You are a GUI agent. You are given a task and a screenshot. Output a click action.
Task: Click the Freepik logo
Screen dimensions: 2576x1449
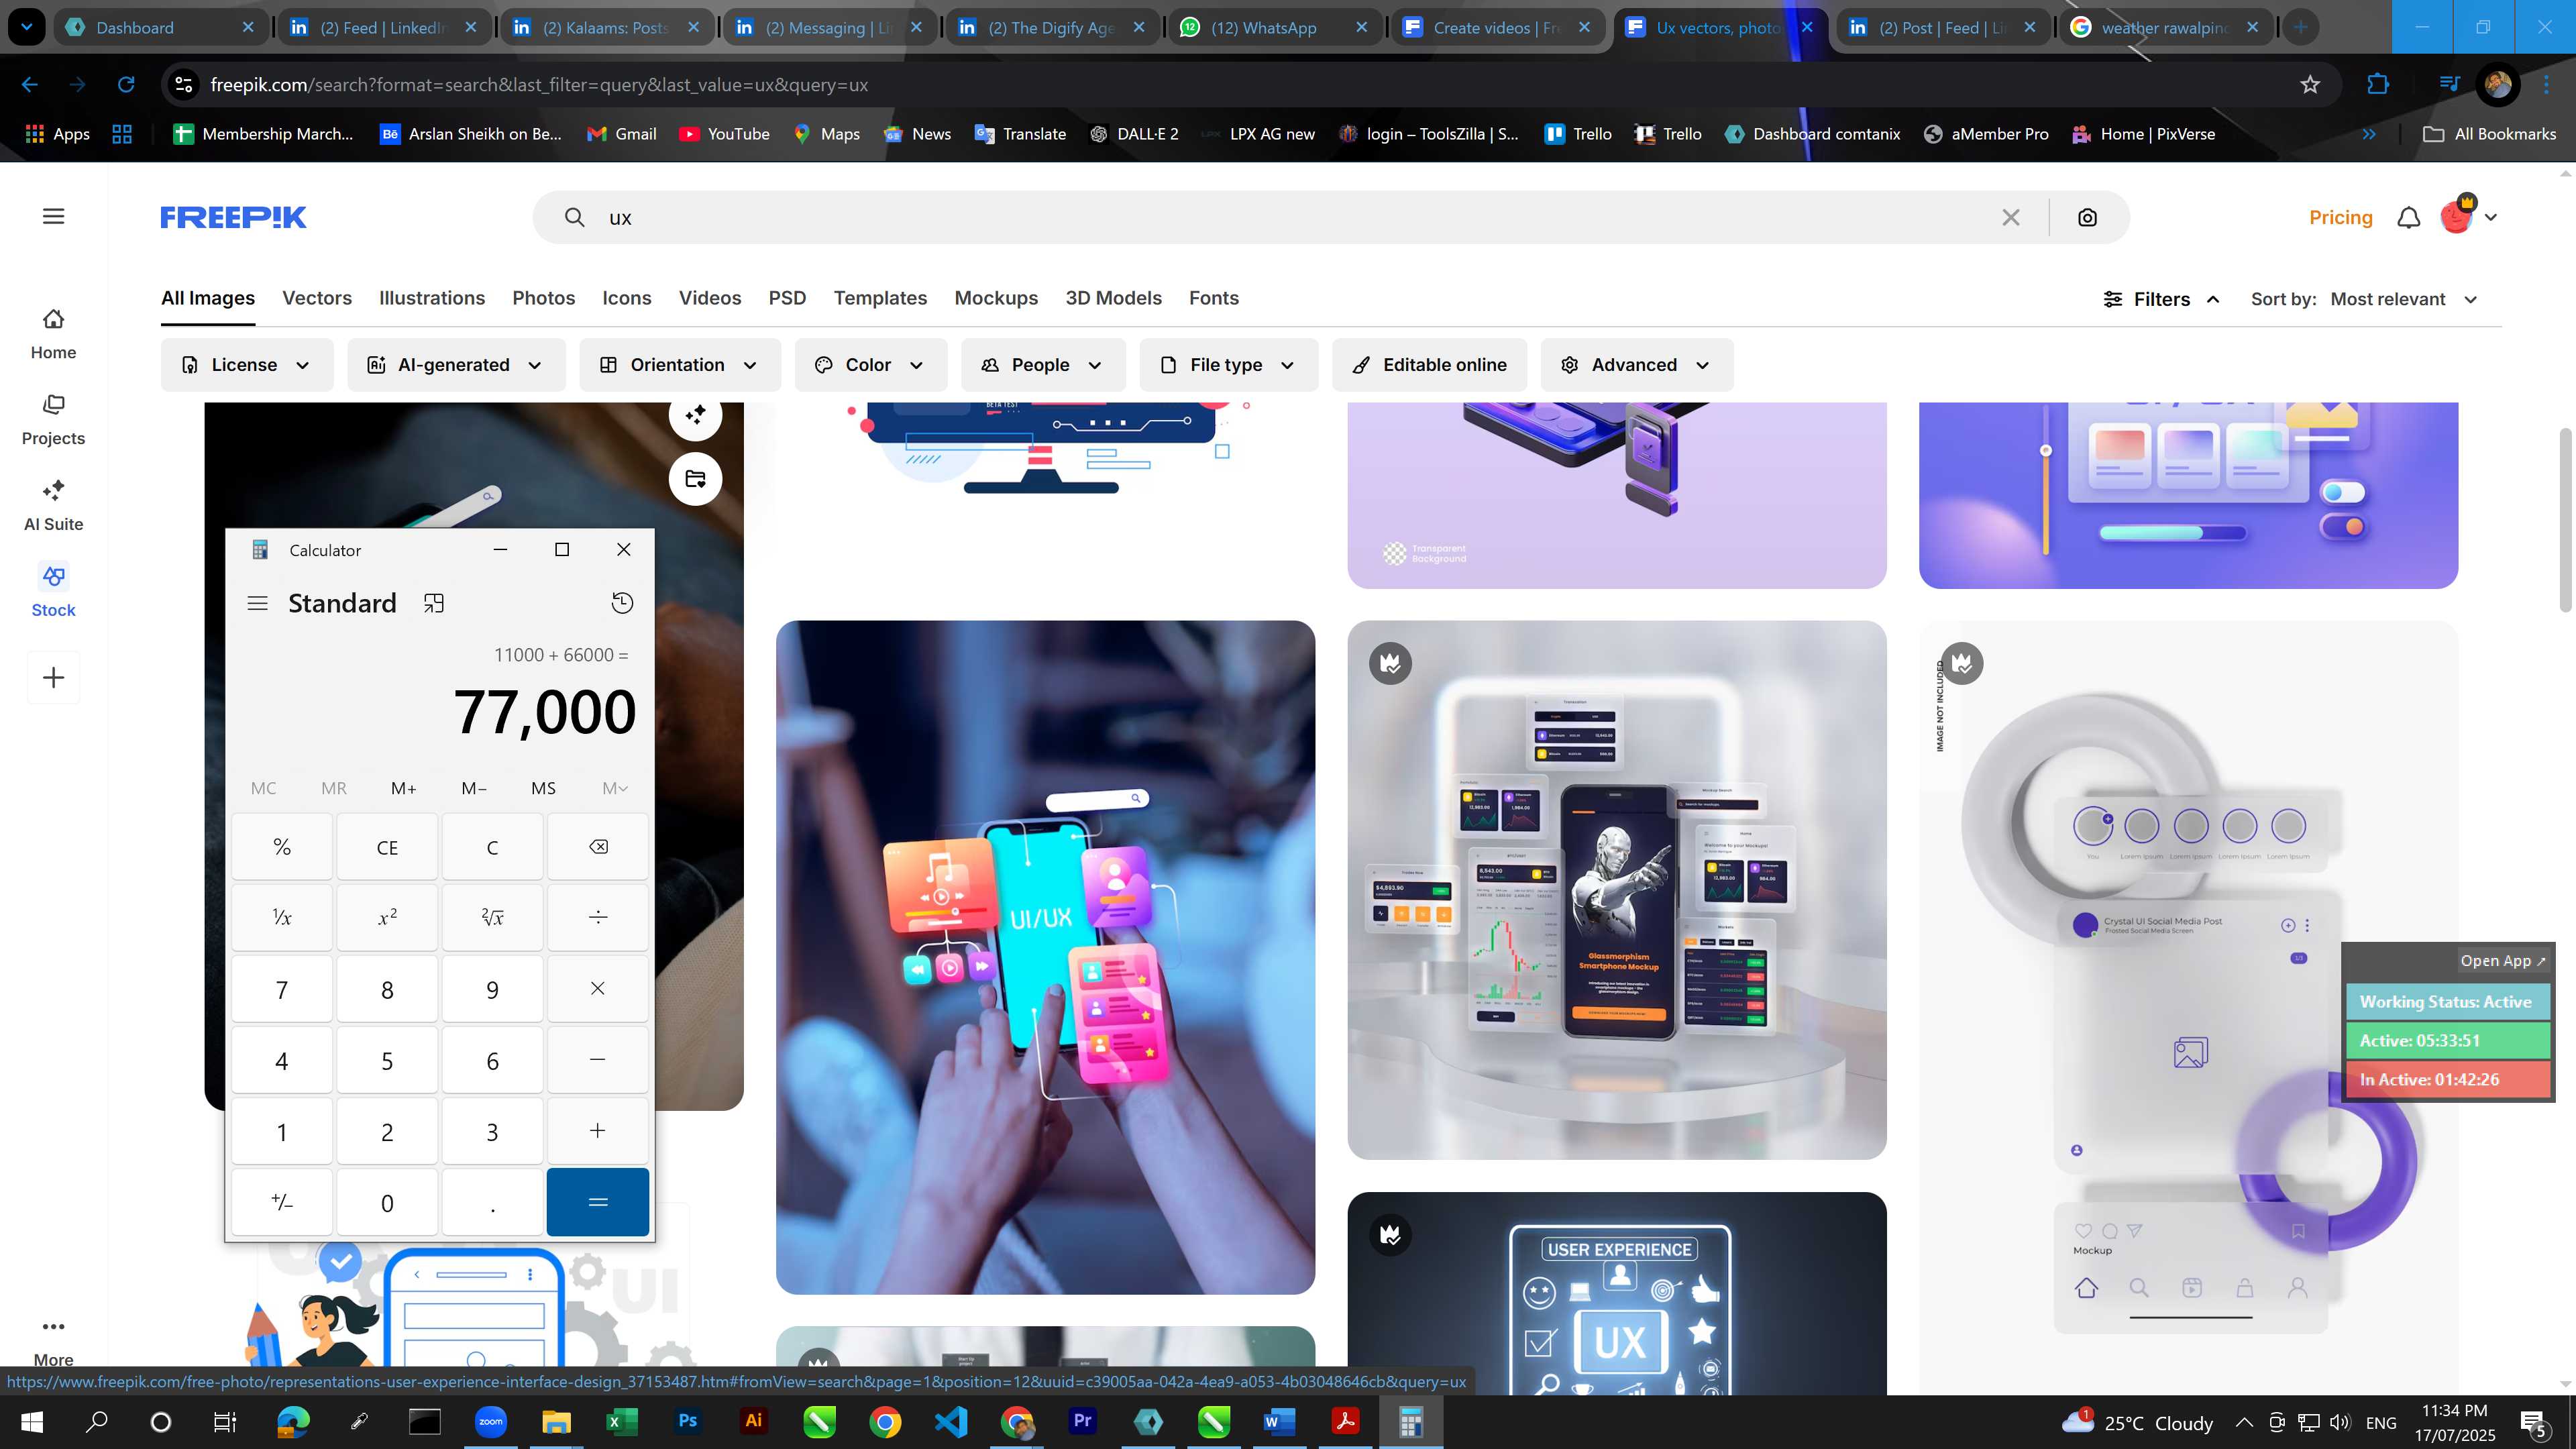(x=233, y=217)
